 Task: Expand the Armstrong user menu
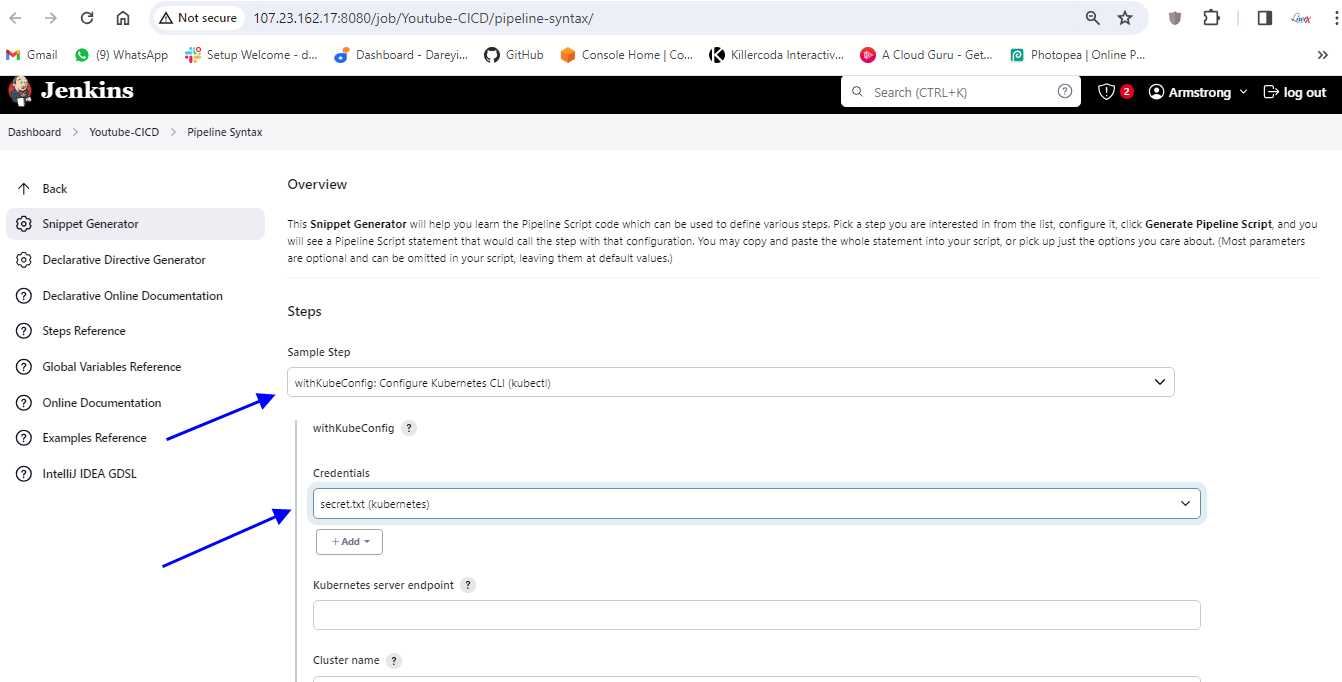coord(1198,92)
